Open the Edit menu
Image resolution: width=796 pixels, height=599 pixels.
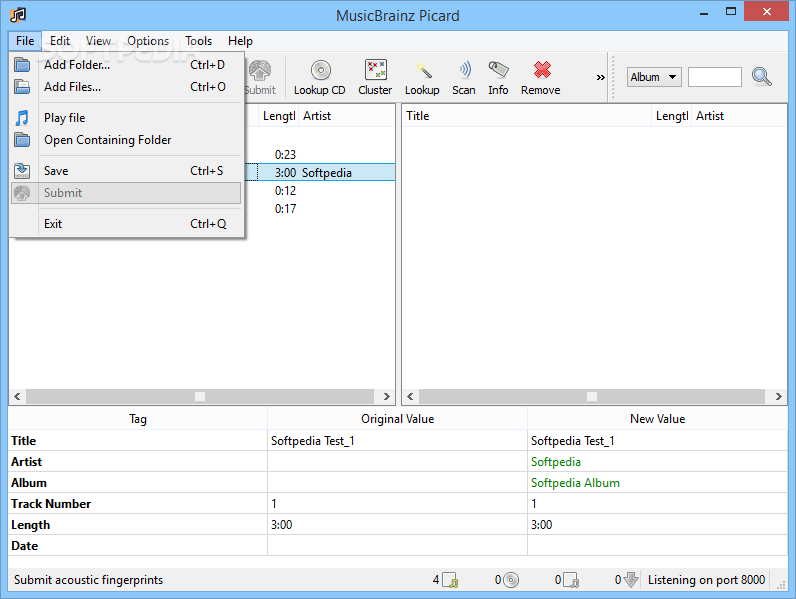click(x=60, y=41)
